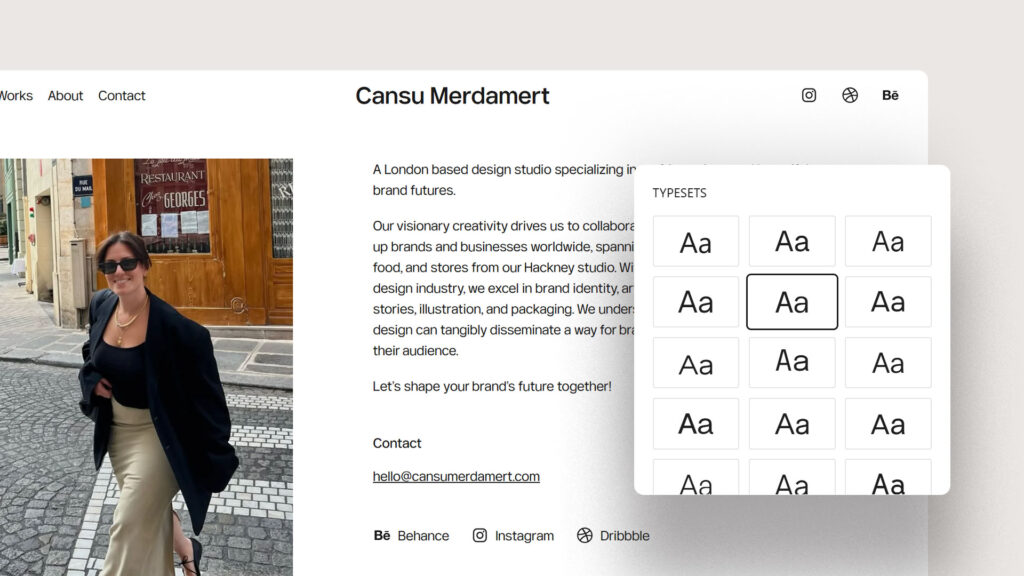The width and height of the screenshot is (1024, 576).
Task: Click the Instagram text link above the footer
Action: pyautogui.click(x=524, y=536)
